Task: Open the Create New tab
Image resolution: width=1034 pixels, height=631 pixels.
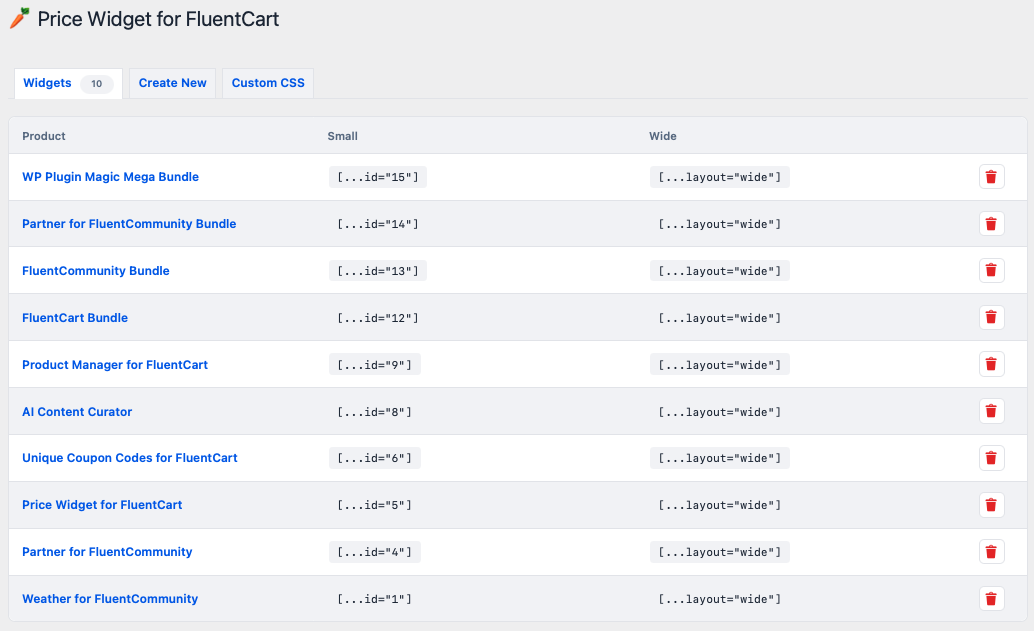Action: [x=172, y=83]
